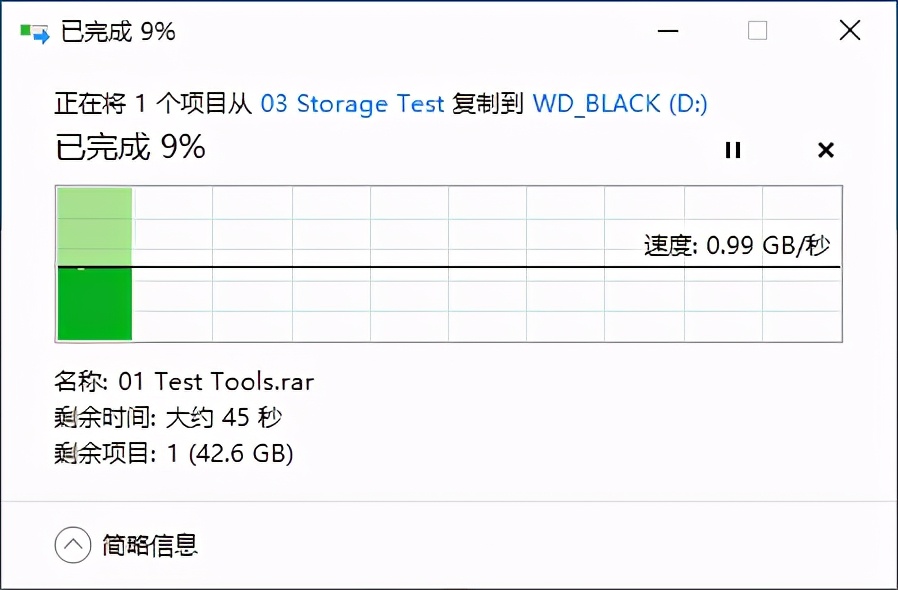This screenshot has width=898, height=590.
Task: Cancel the transfer using the X beside pause
Action: tap(826, 150)
